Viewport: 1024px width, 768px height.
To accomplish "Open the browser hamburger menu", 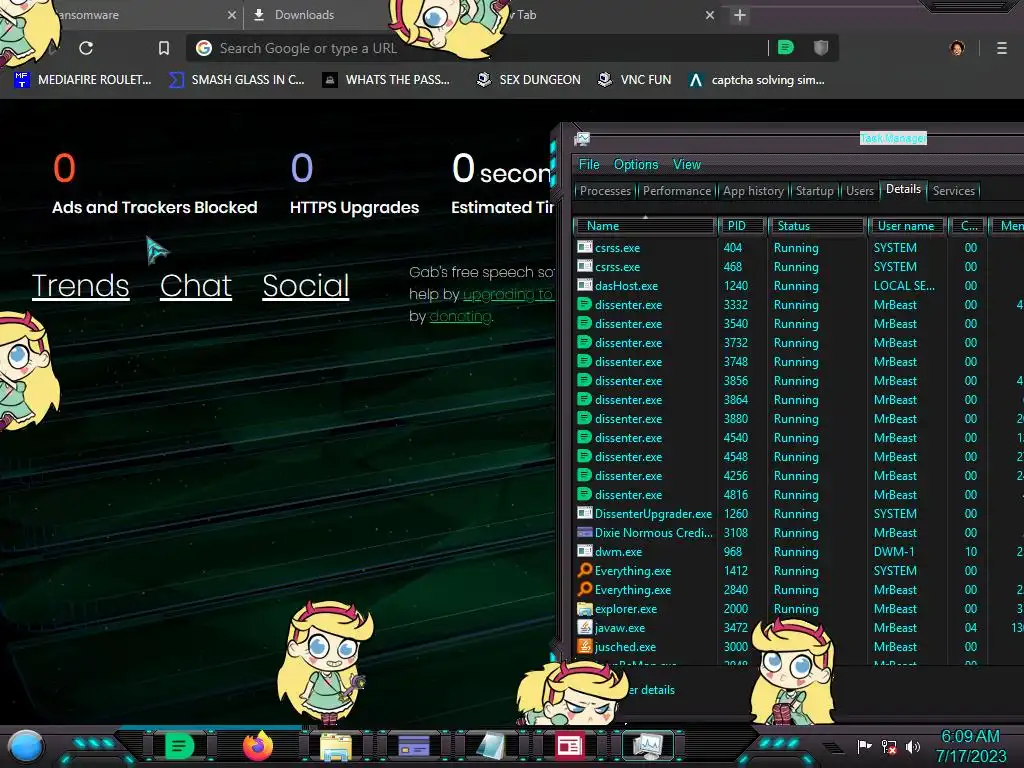I will [1002, 48].
